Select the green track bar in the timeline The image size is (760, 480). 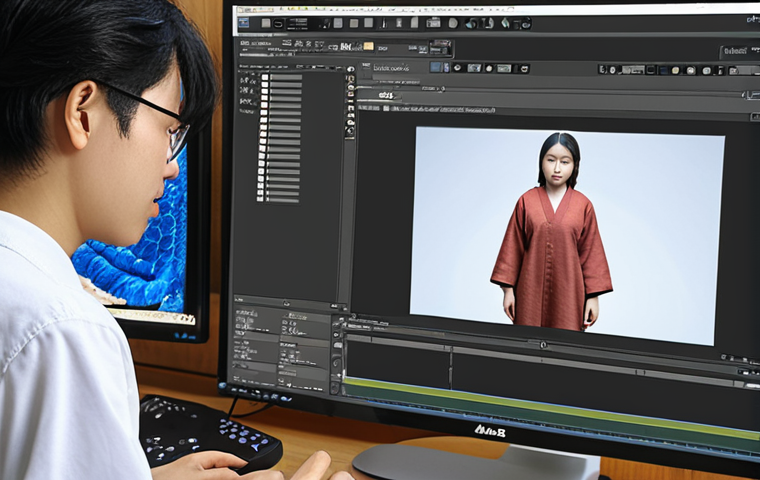[x=551, y=407]
